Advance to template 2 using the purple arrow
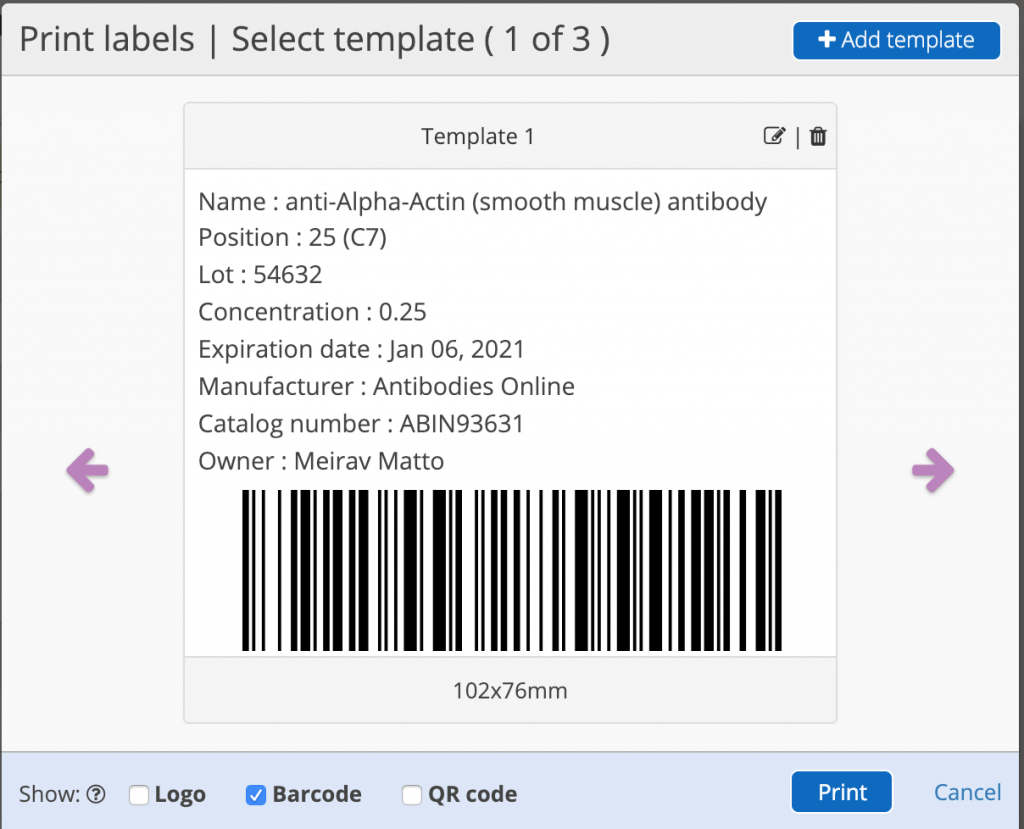The height and width of the screenshot is (829, 1024). pos(934,470)
